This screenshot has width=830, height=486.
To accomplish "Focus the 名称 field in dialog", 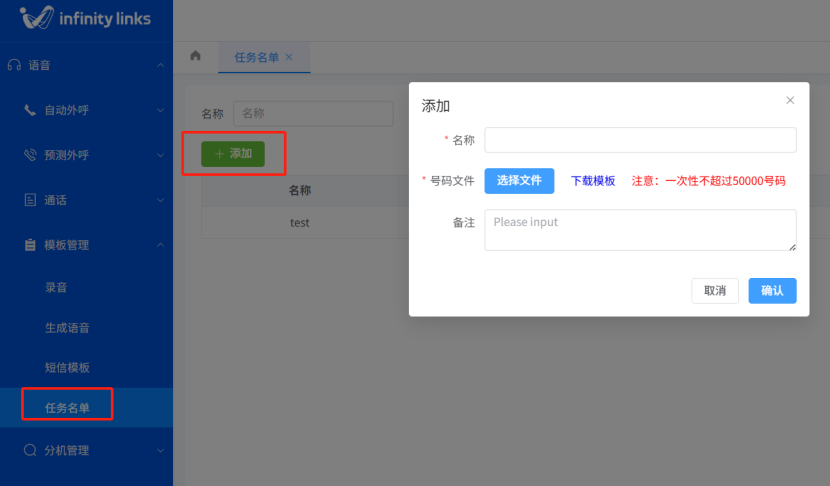I will [x=640, y=140].
